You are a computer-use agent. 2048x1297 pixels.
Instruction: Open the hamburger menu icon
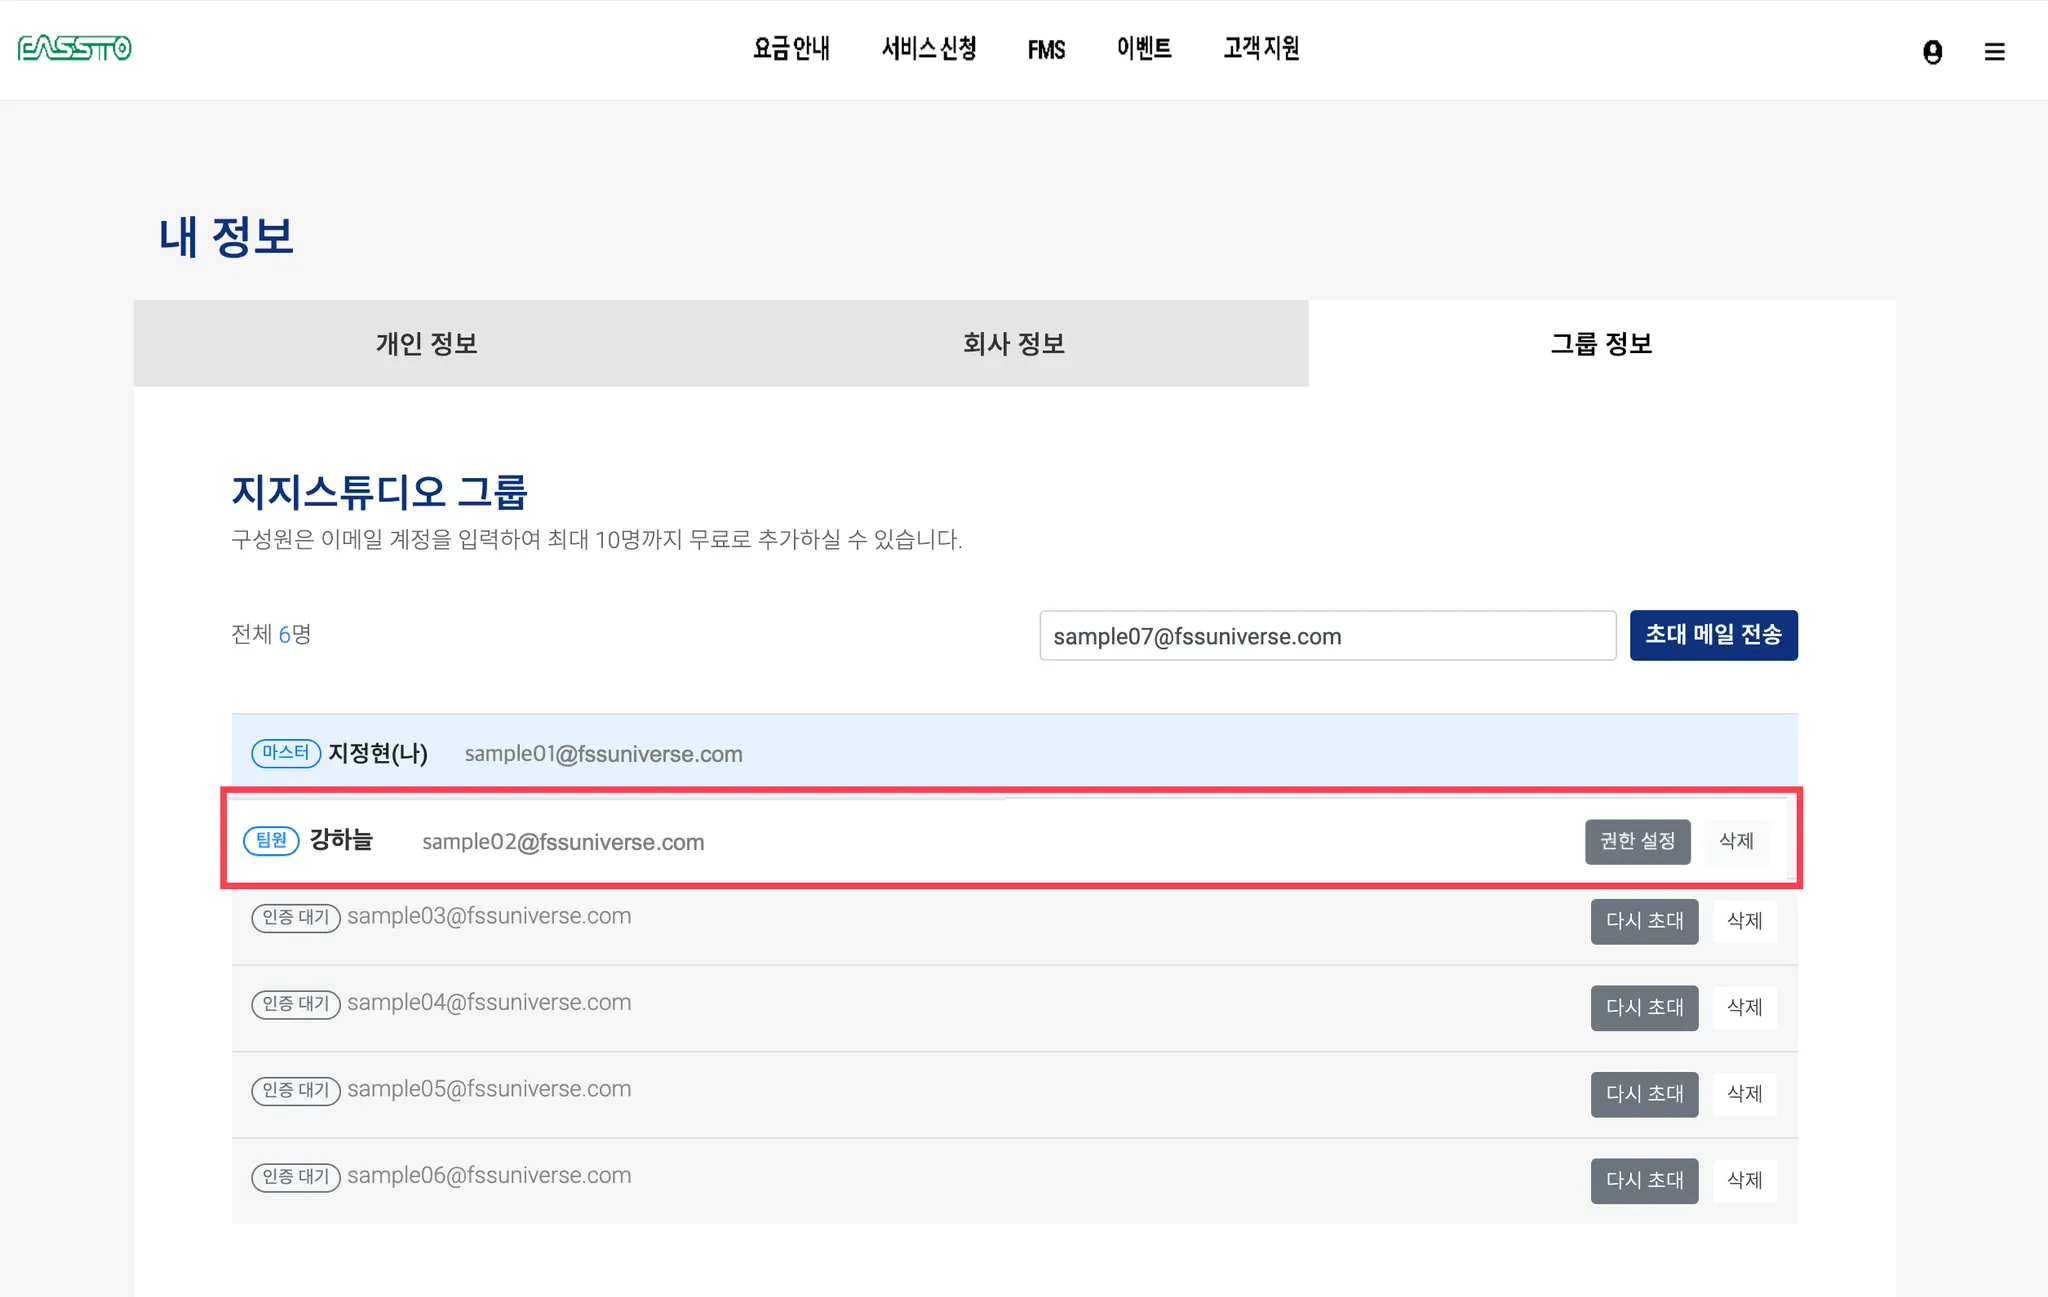coord(1994,51)
